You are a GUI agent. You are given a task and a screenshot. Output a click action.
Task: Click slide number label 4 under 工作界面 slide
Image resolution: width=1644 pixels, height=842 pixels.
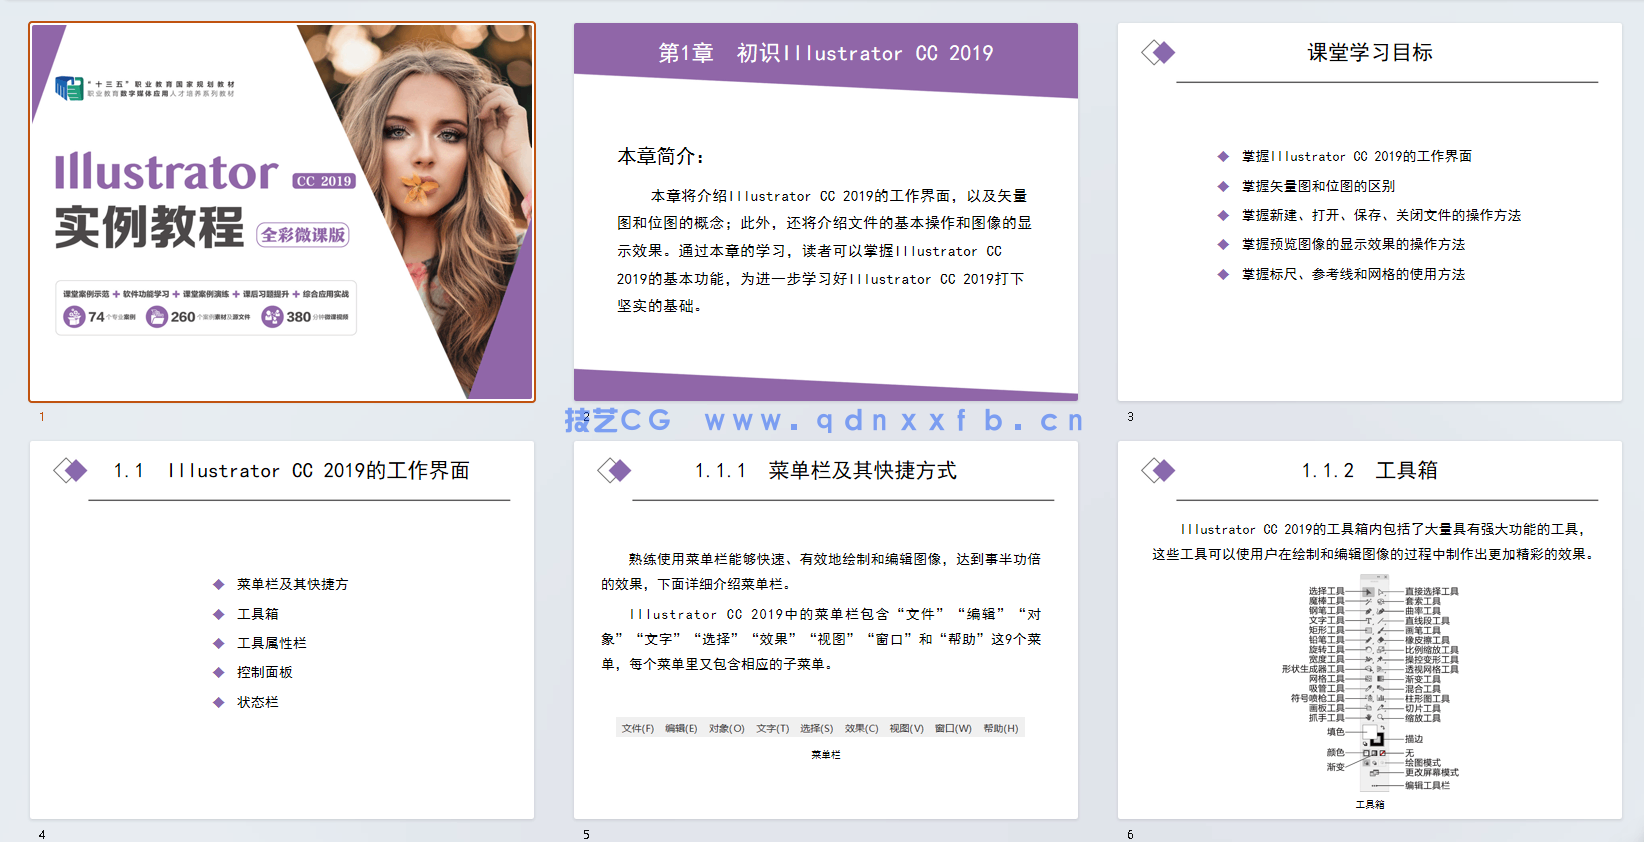42,834
